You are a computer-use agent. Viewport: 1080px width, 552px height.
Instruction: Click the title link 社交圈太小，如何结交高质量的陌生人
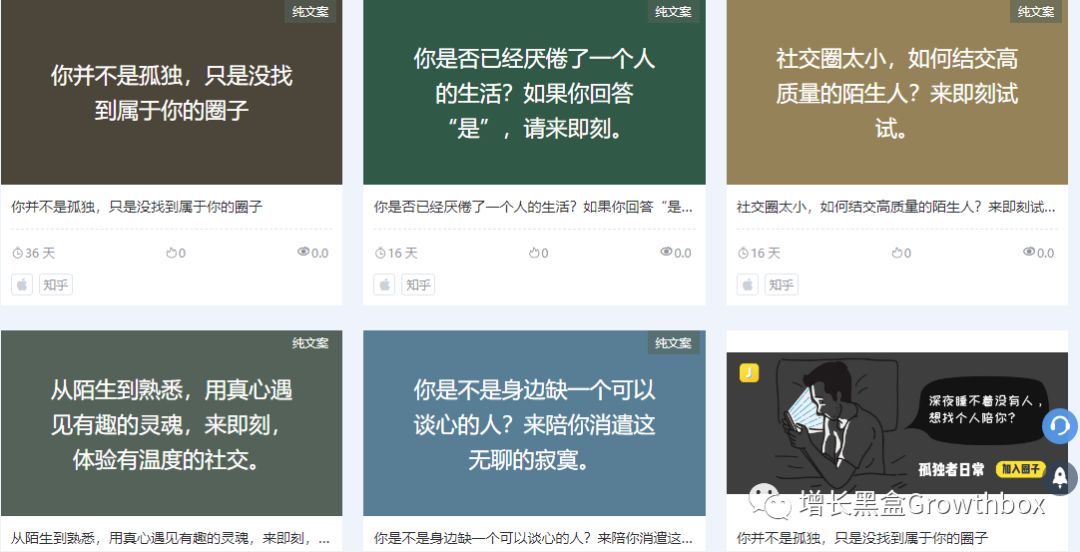[895, 207]
